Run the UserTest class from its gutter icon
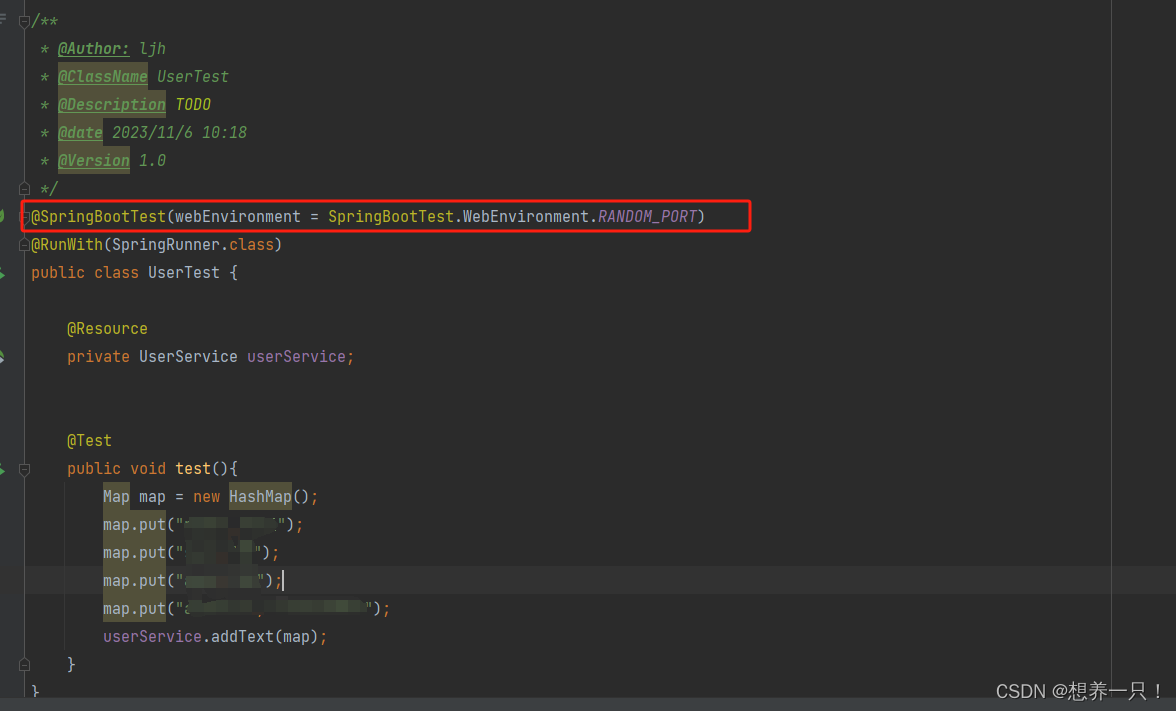The width and height of the screenshot is (1176, 711). pyautogui.click(x=2, y=274)
